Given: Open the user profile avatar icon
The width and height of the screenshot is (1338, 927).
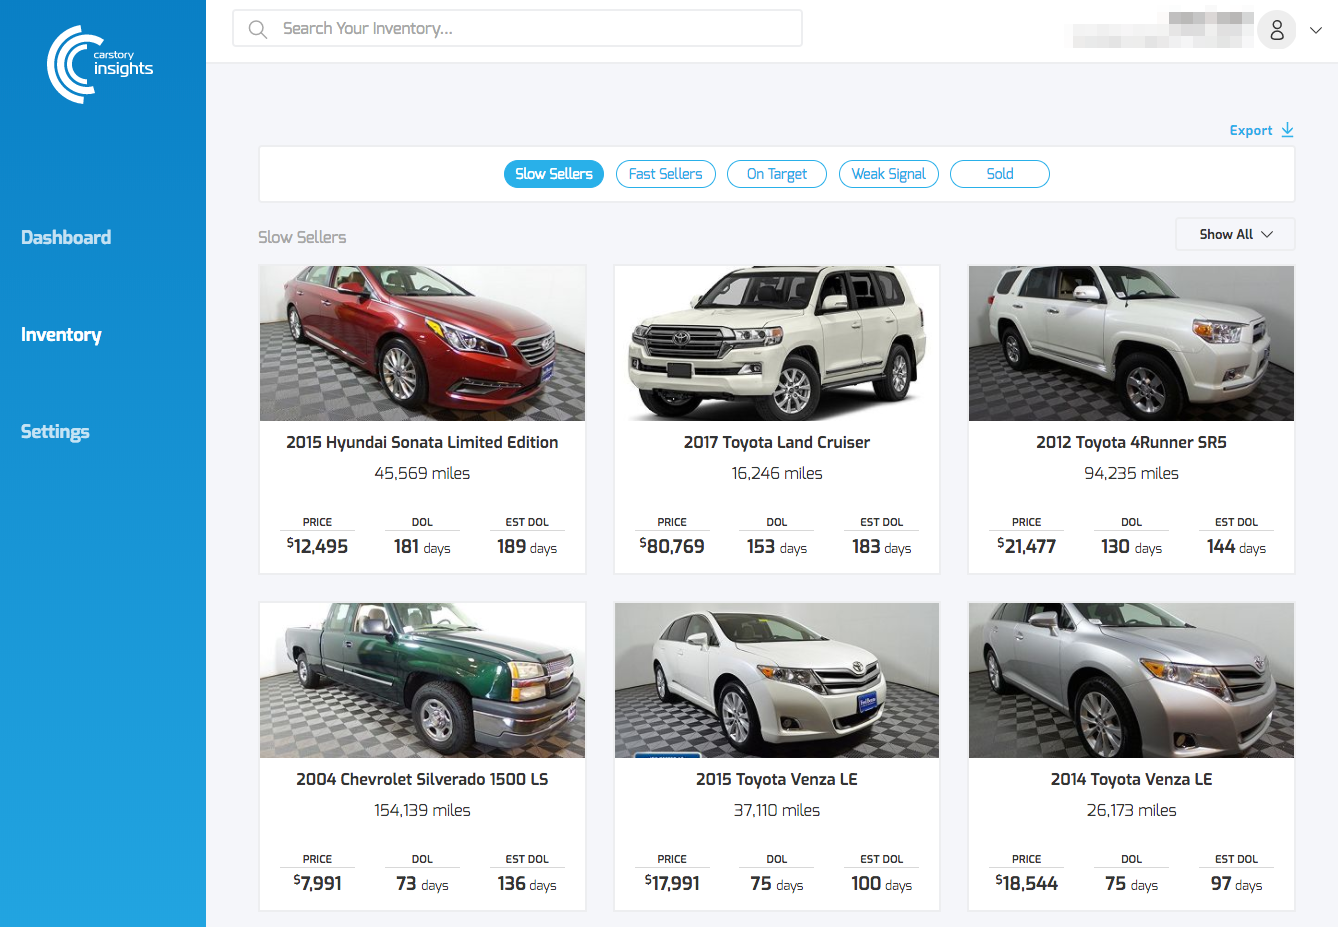Looking at the screenshot, I should point(1277,30).
